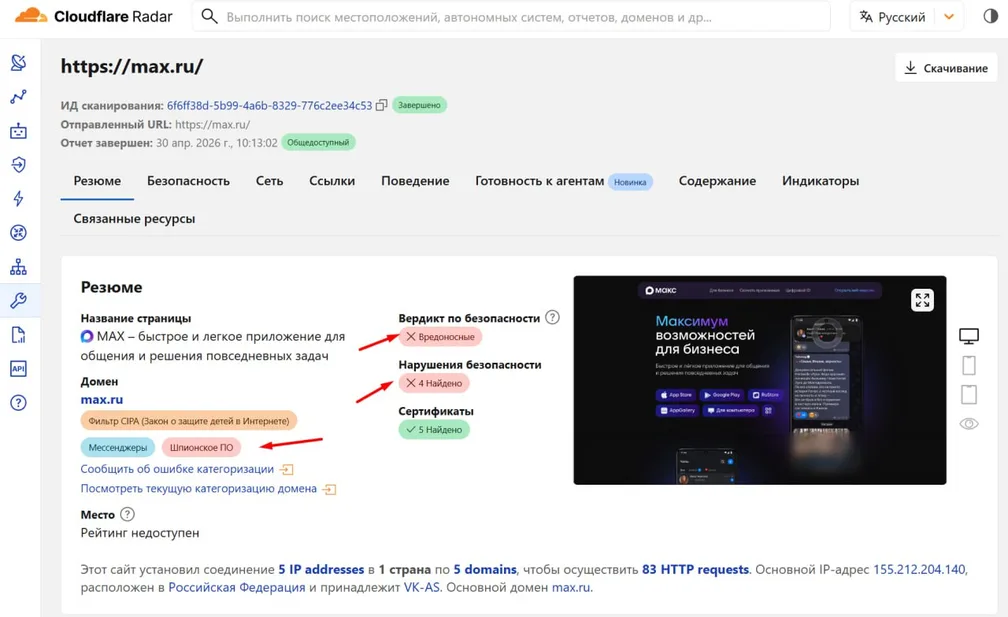Viewport: 1008px width, 617px height.
Task: Open the 83 HTTP requests link
Action: point(695,569)
